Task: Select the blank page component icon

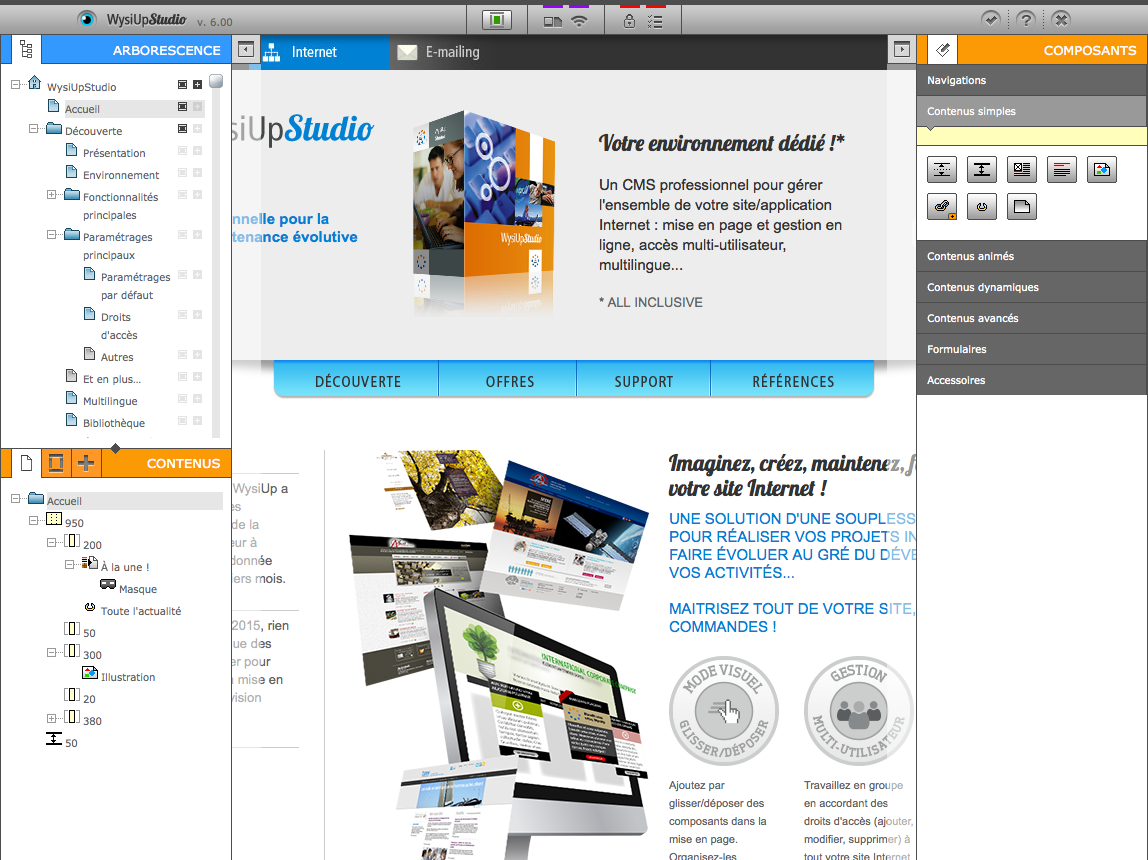Action: (x=1021, y=207)
